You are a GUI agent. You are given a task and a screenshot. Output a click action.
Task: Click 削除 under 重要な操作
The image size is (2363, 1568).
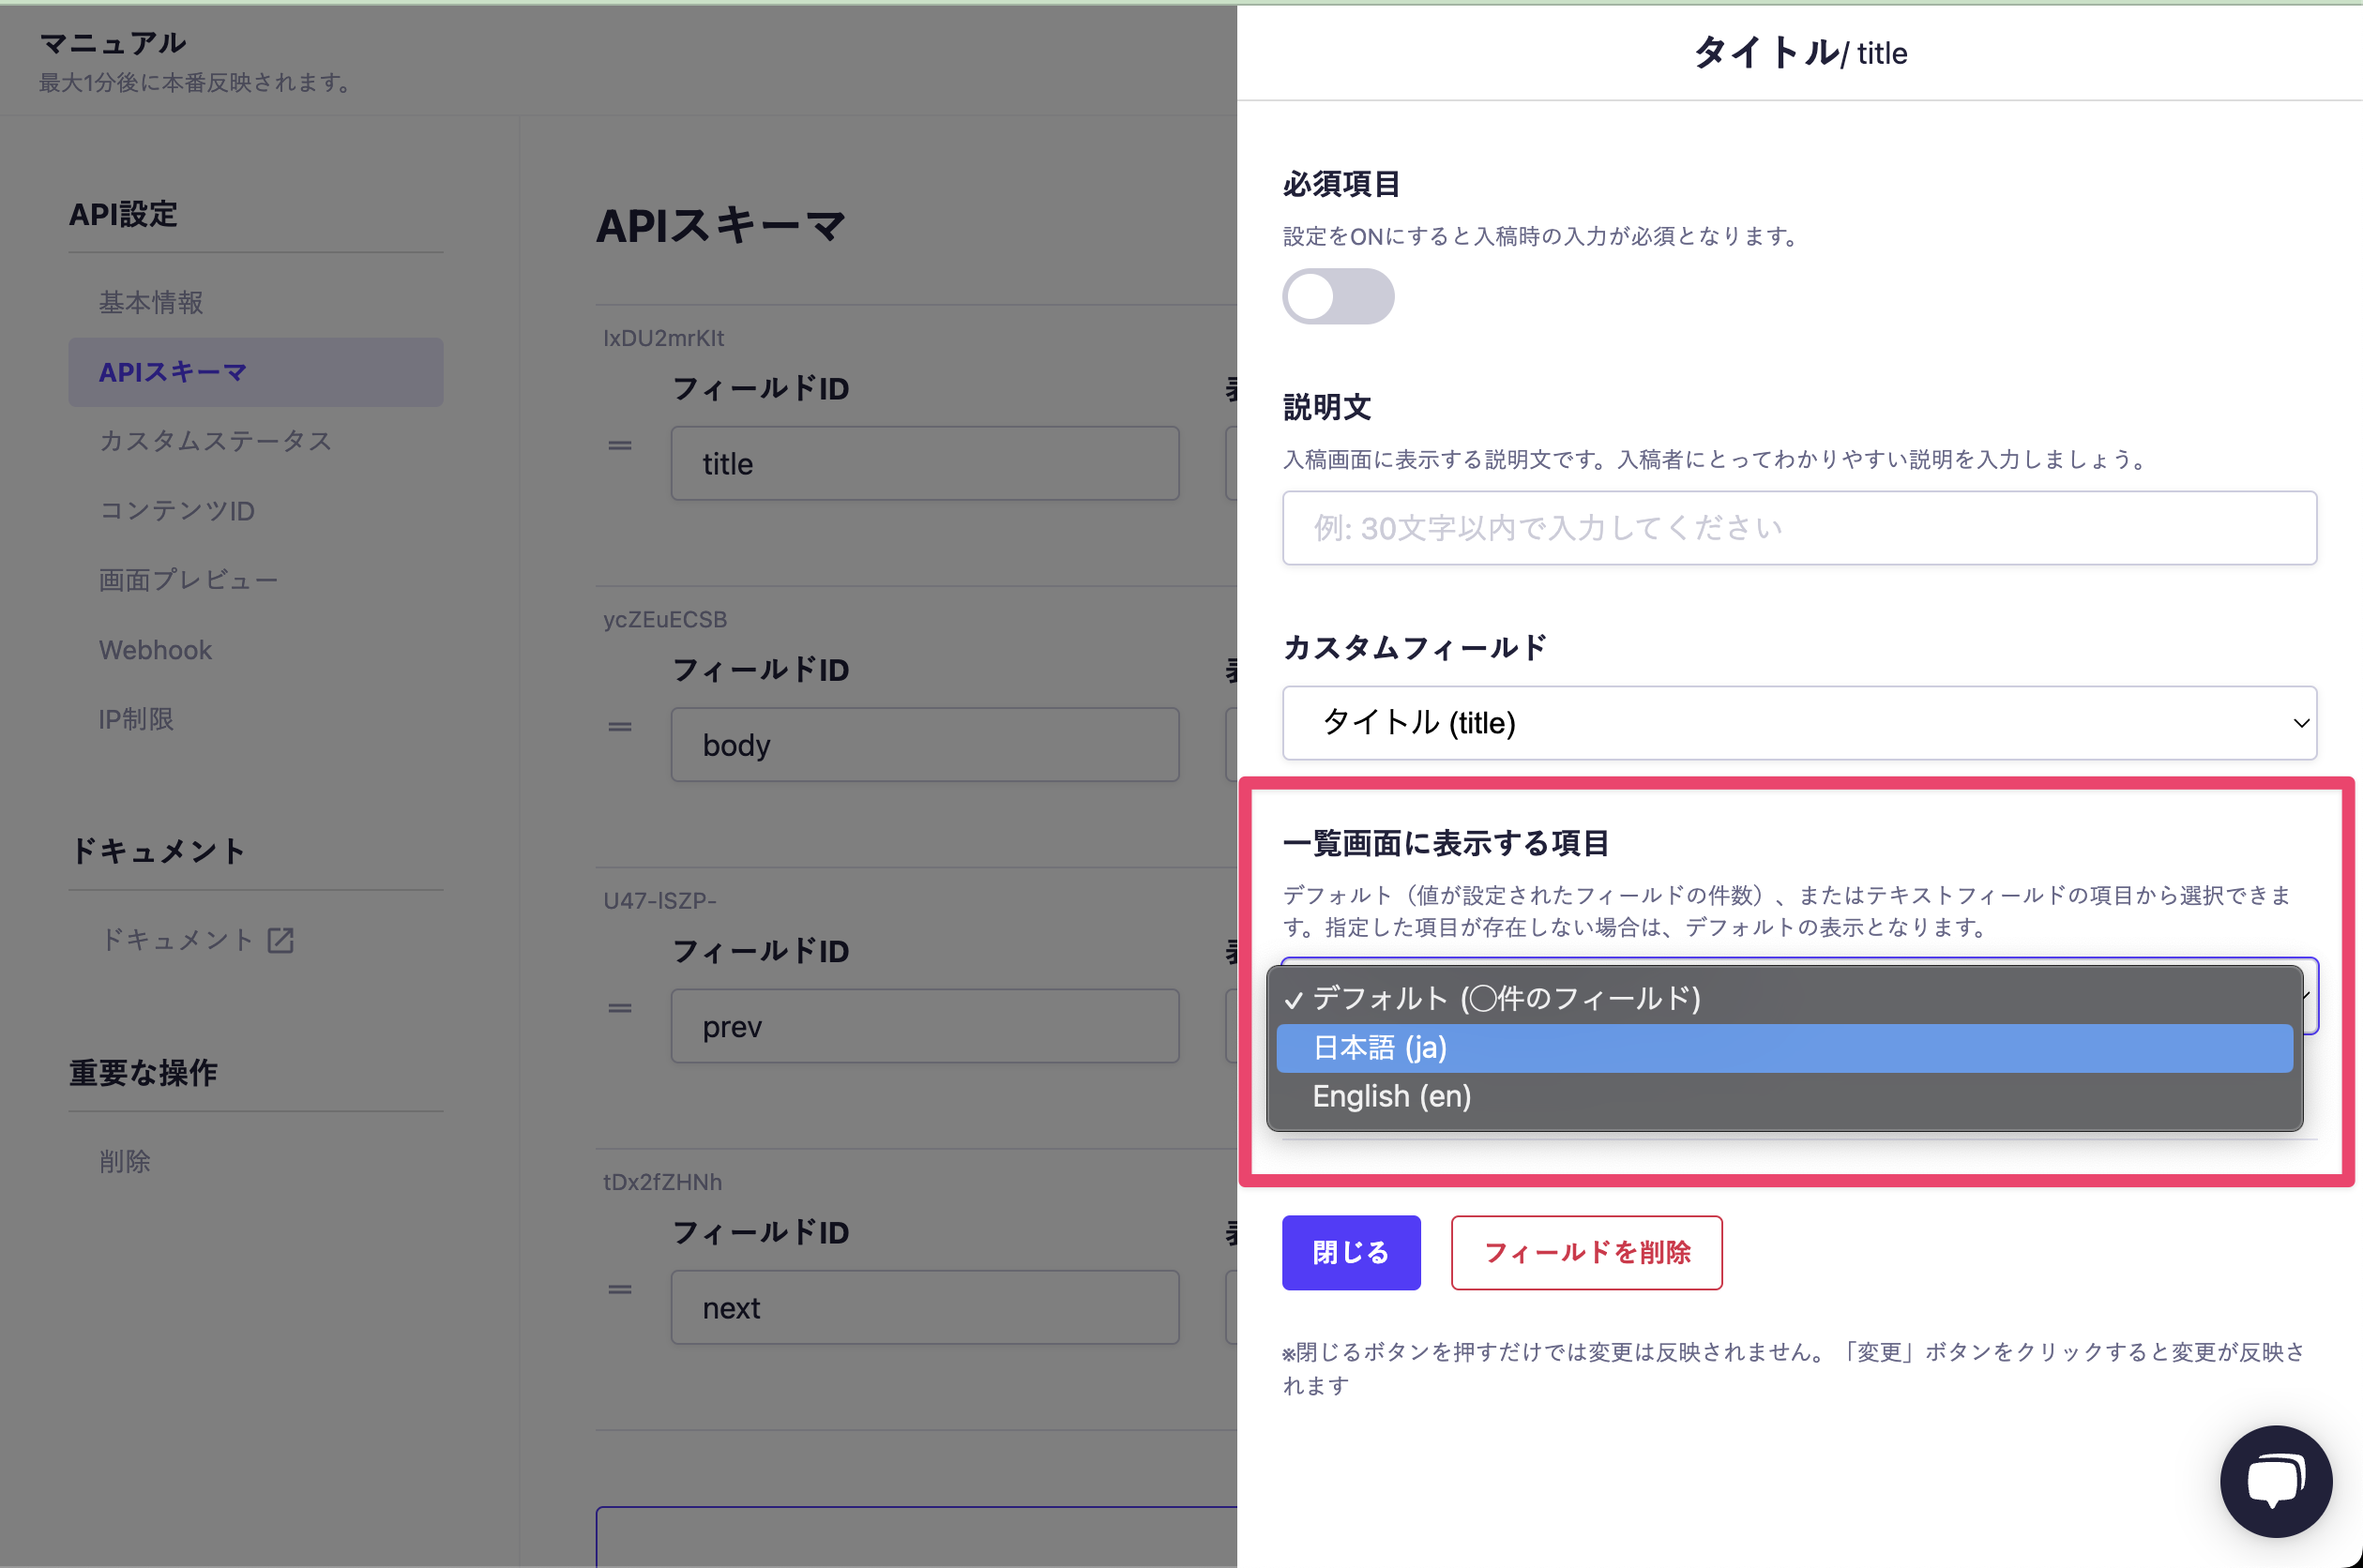click(x=125, y=1161)
